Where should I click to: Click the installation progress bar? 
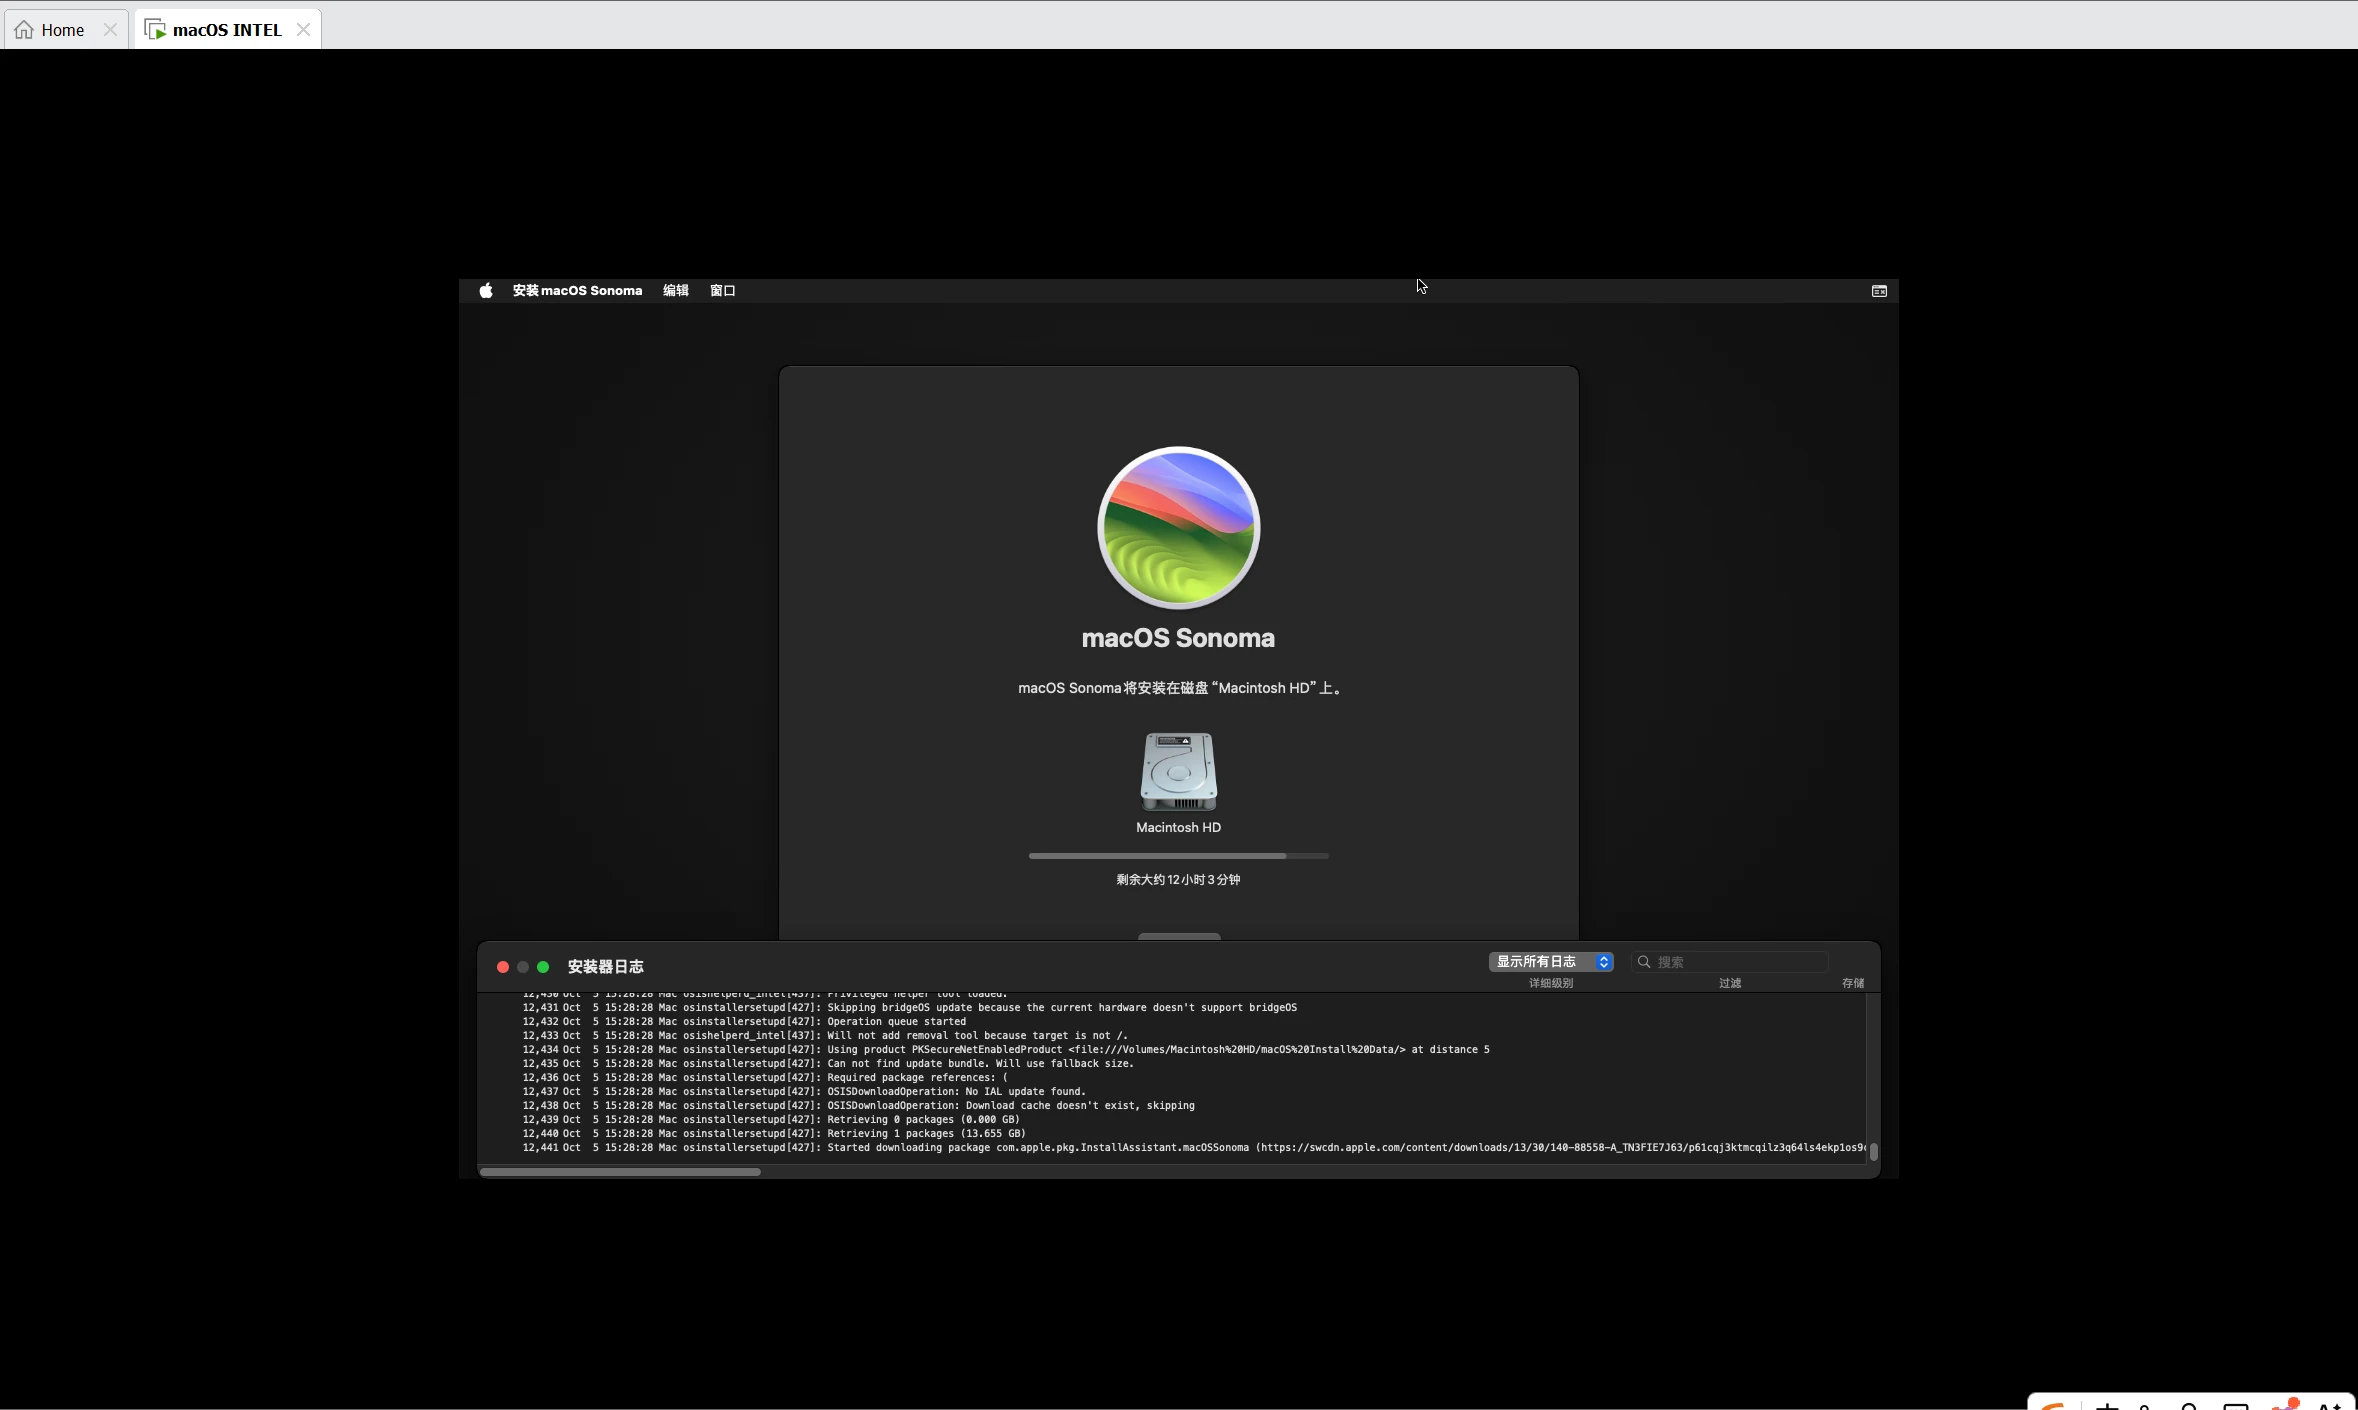[x=1178, y=856]
